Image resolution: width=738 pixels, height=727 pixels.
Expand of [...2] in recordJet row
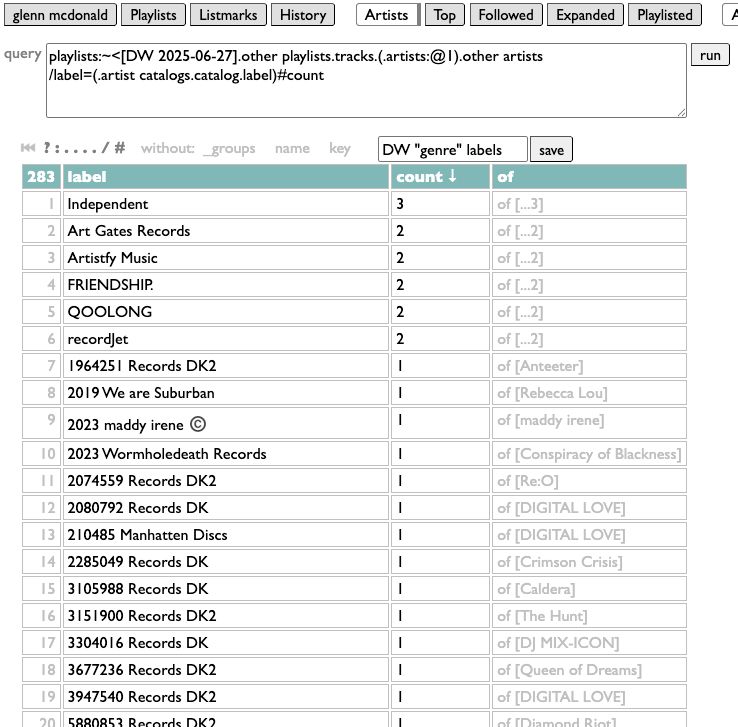520,339
